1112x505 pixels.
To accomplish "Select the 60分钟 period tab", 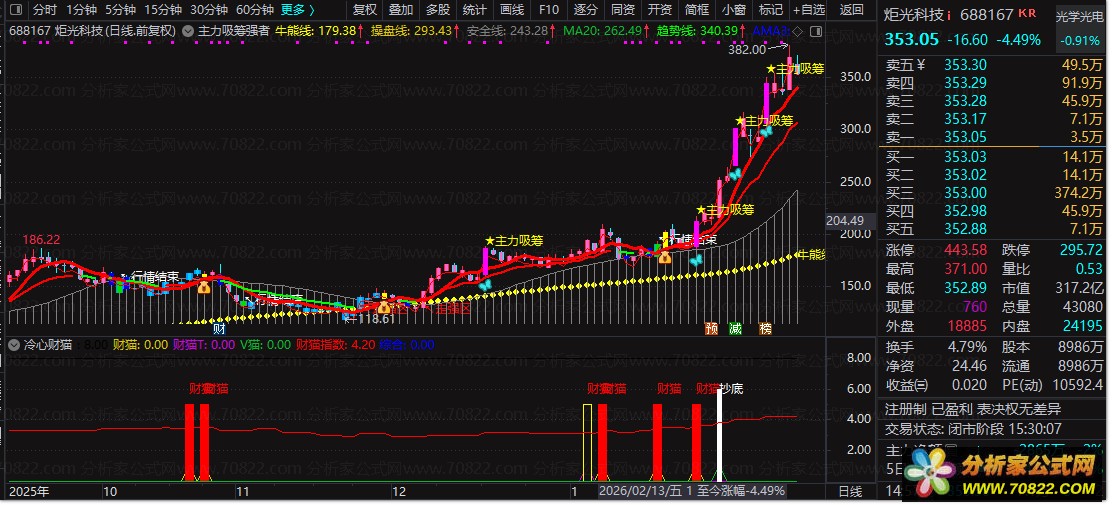I will pos(255,10).
